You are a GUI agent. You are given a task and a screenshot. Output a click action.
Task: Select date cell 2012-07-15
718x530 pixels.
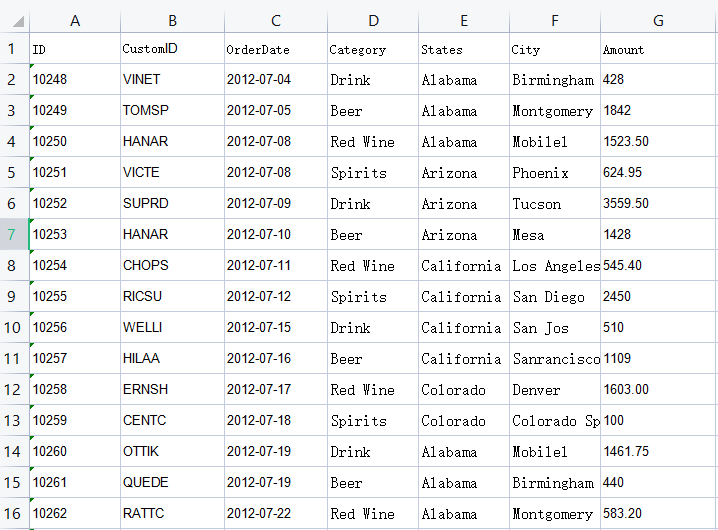pos(276,328)
